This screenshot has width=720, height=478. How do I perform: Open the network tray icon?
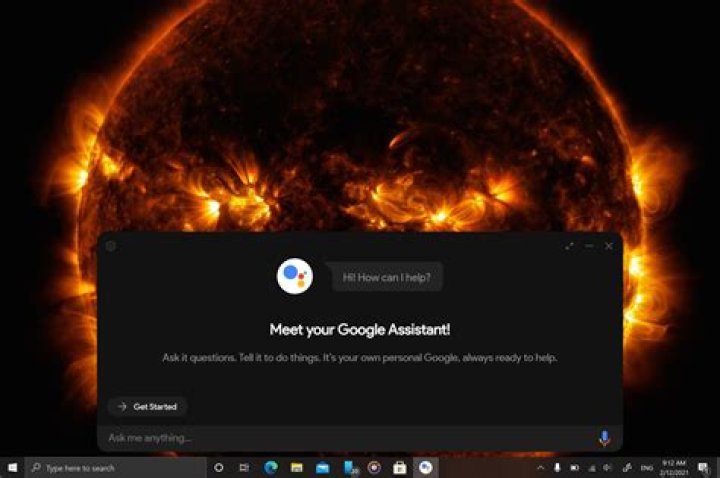592,468
